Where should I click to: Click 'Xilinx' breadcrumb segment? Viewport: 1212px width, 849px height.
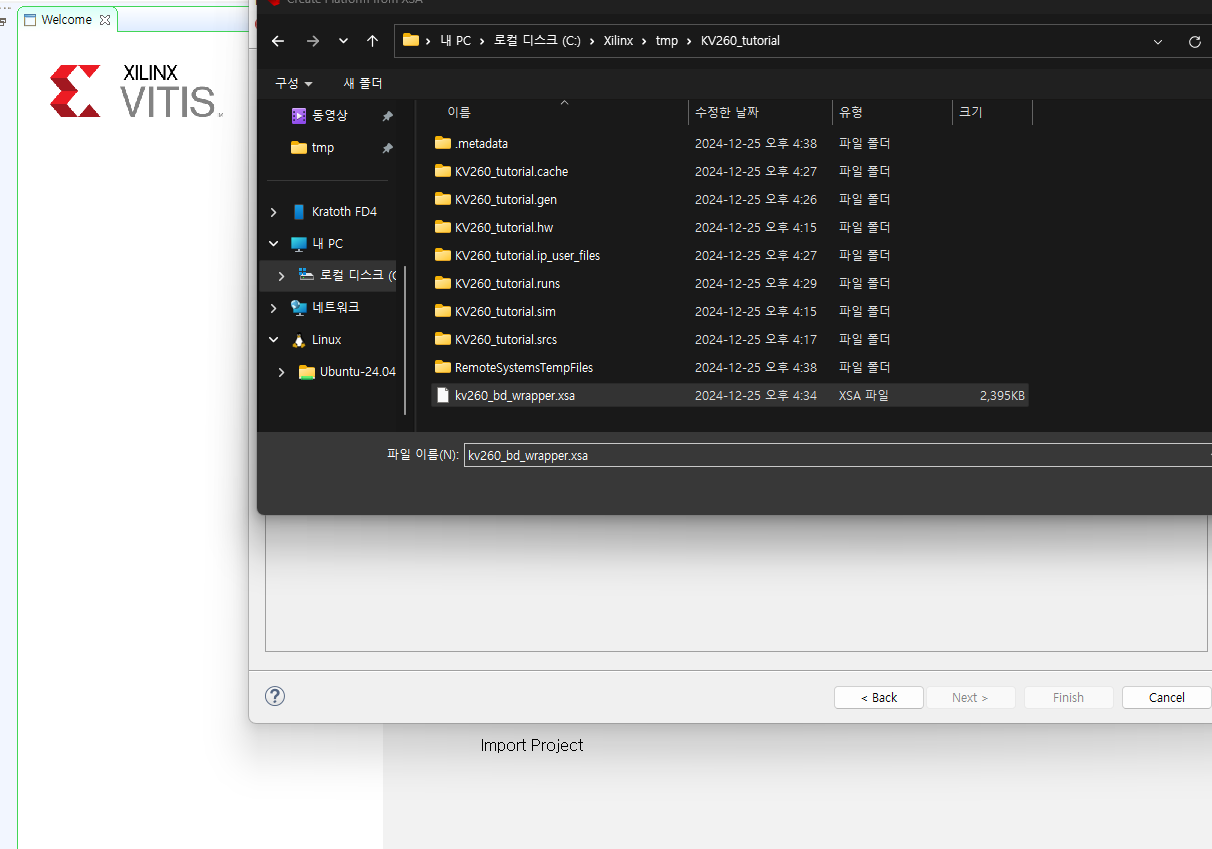click(618, 41)
